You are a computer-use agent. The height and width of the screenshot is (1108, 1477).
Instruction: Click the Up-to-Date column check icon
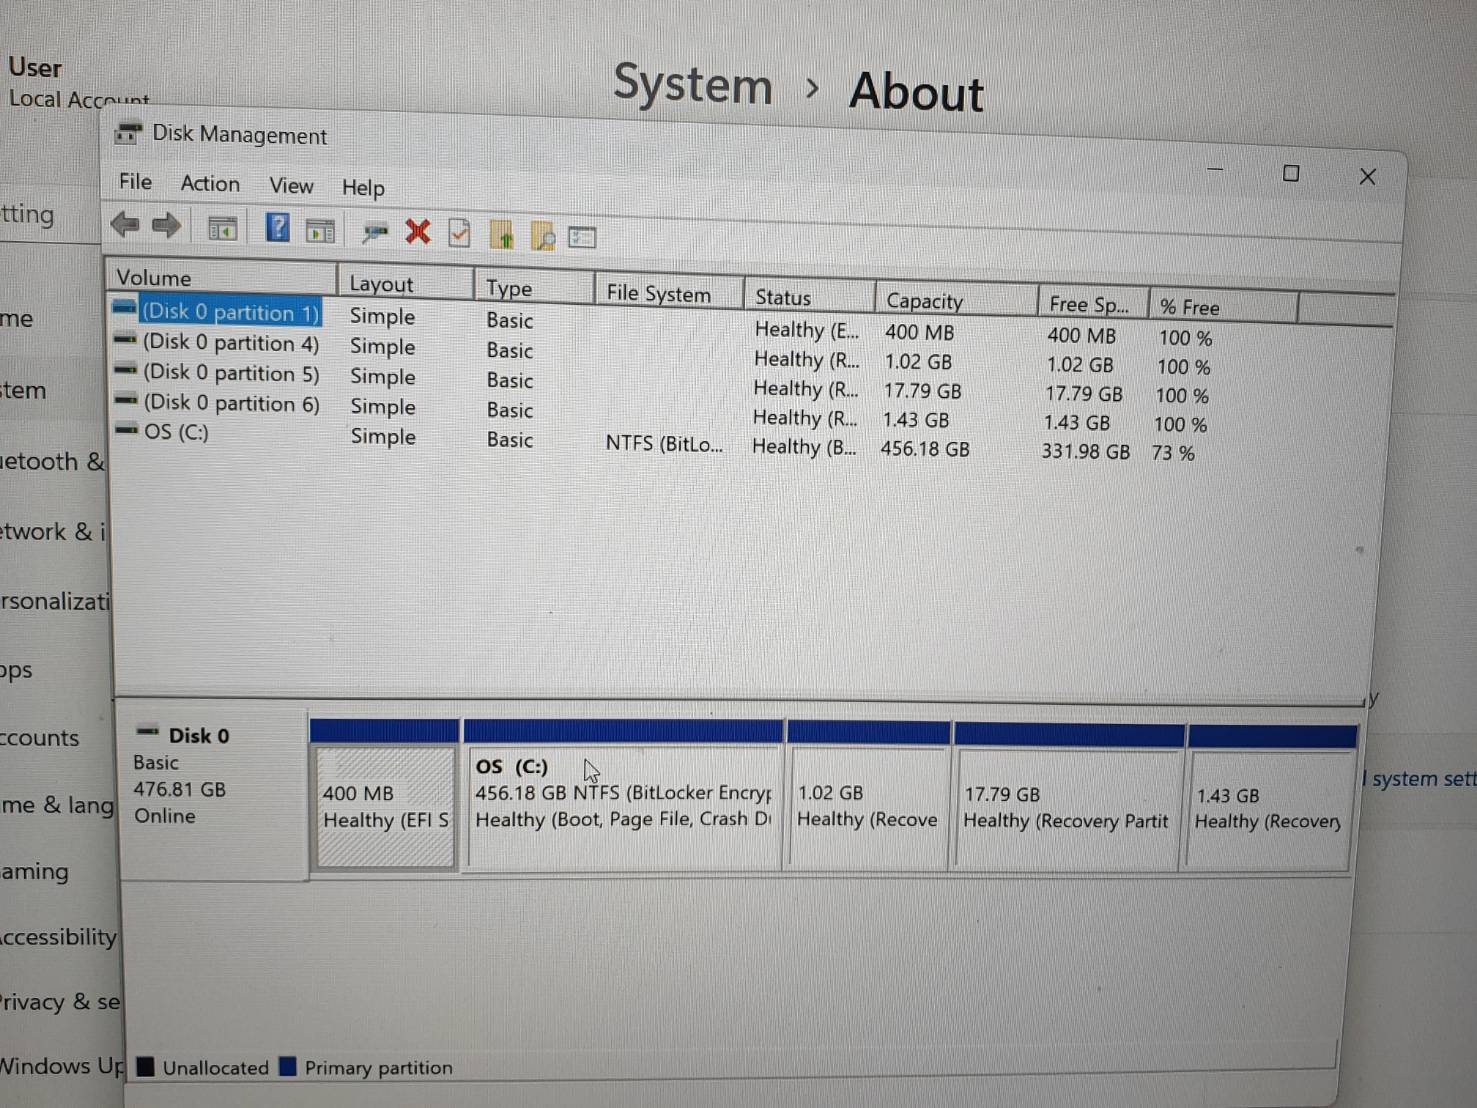pyautogui.click(x=459, y=234)
